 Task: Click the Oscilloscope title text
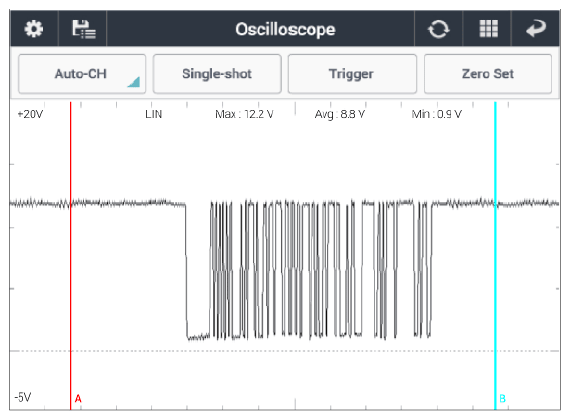coord(285,29)
